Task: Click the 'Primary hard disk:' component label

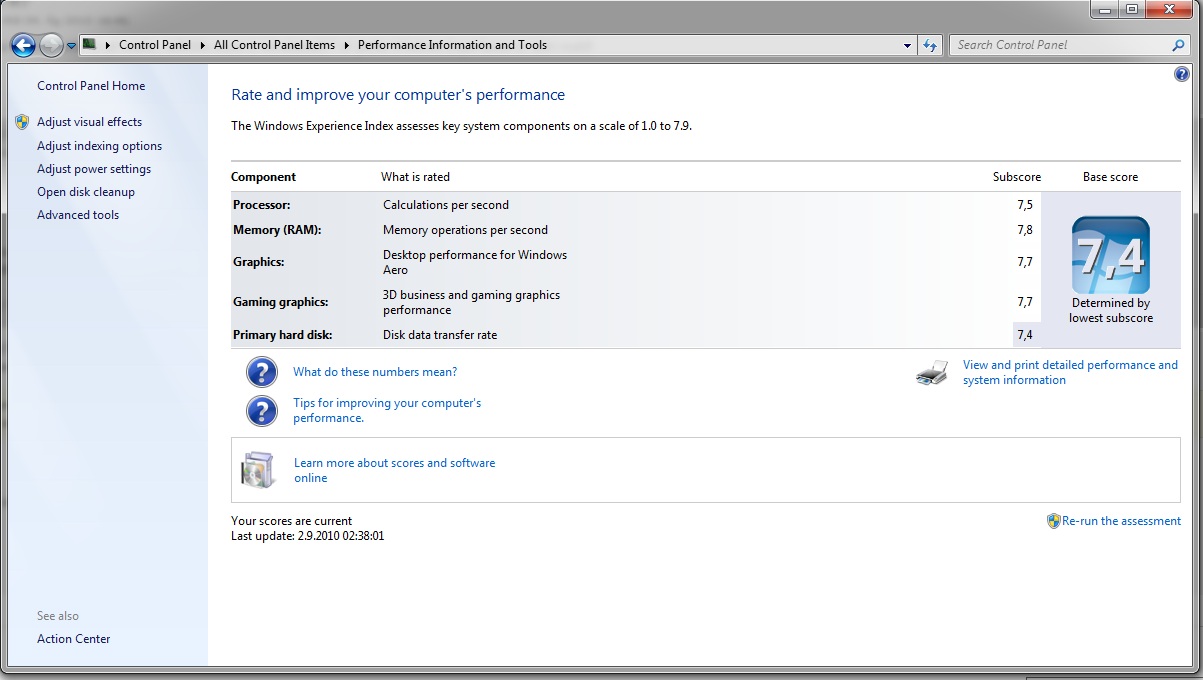Action: 283,335
